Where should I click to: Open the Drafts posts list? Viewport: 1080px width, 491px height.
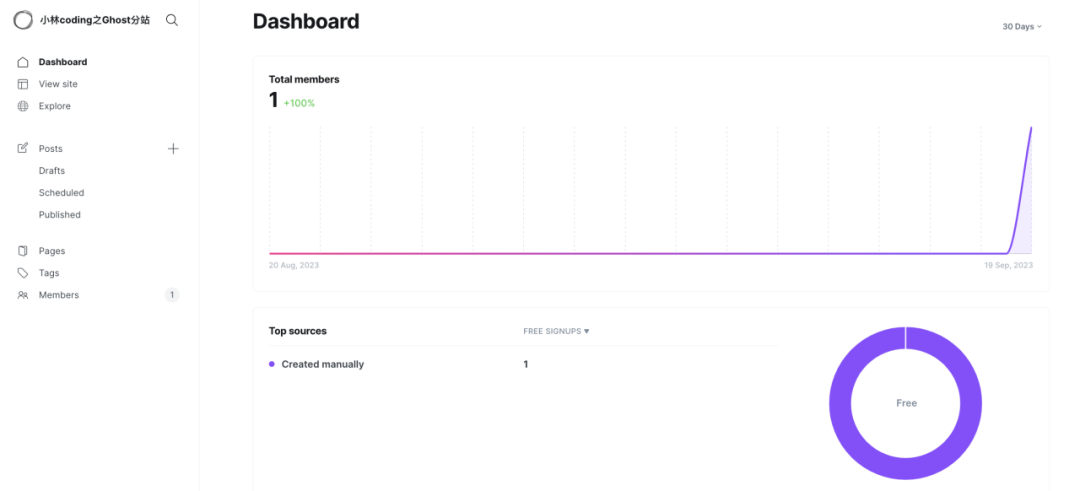pos(52,171)
